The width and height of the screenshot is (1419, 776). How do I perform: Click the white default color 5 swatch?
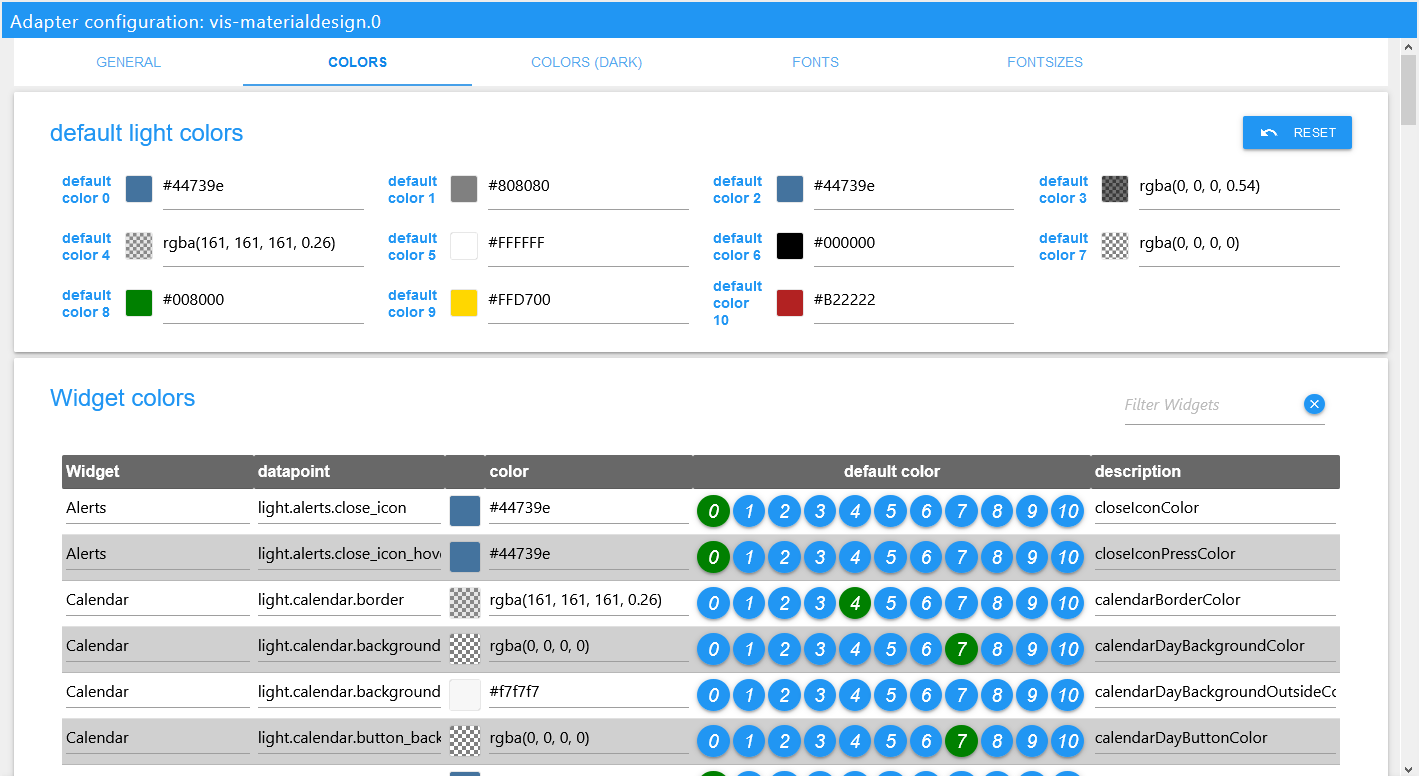coord(464,246)
